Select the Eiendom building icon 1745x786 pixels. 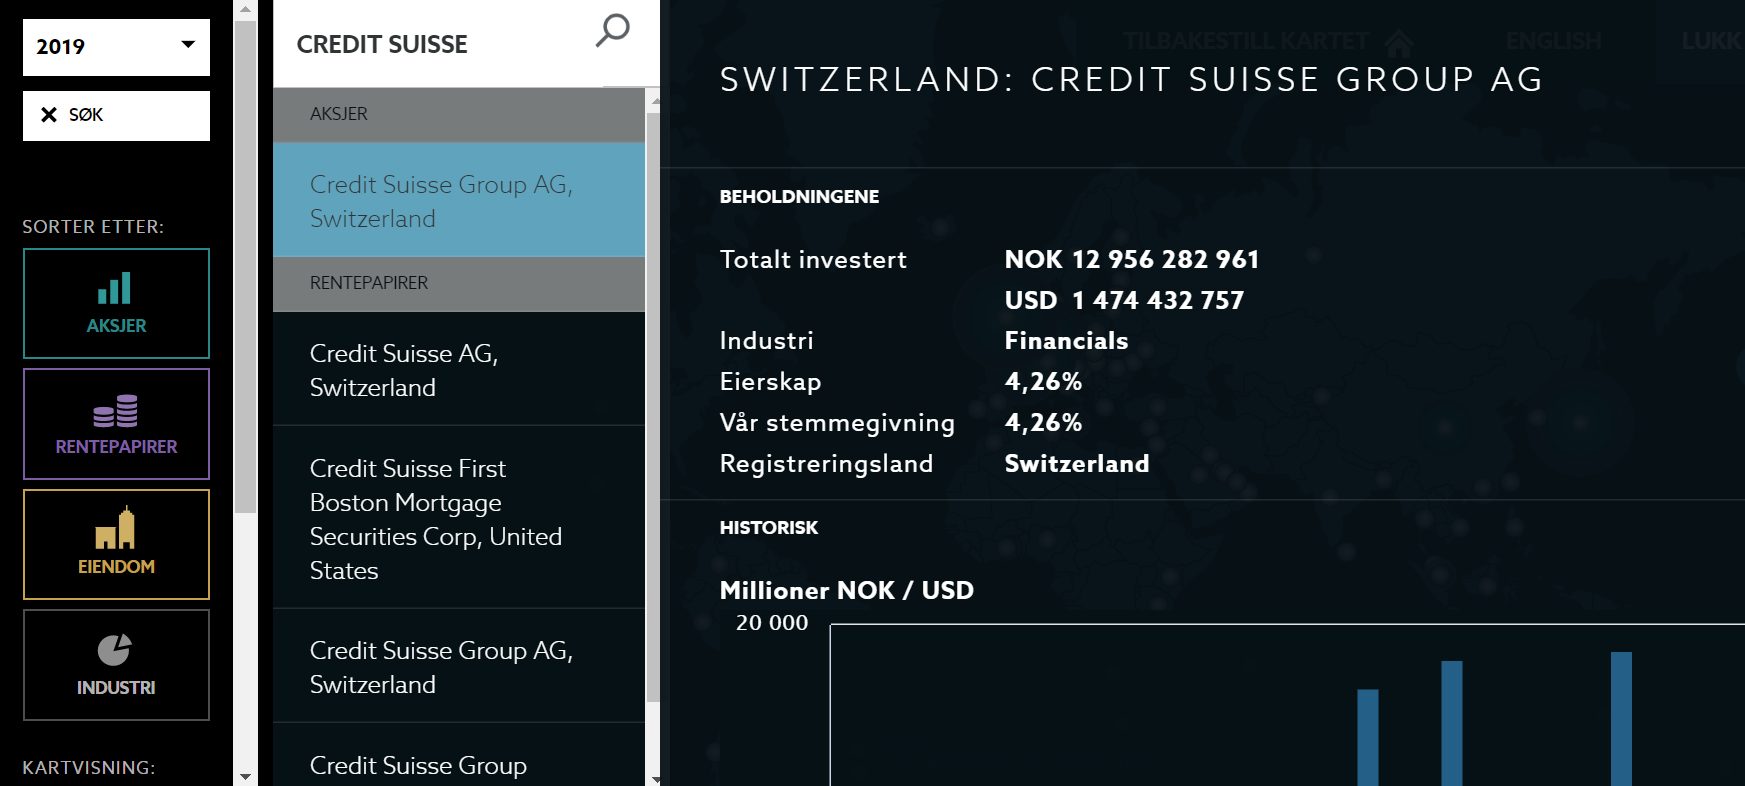coord(116,529)
